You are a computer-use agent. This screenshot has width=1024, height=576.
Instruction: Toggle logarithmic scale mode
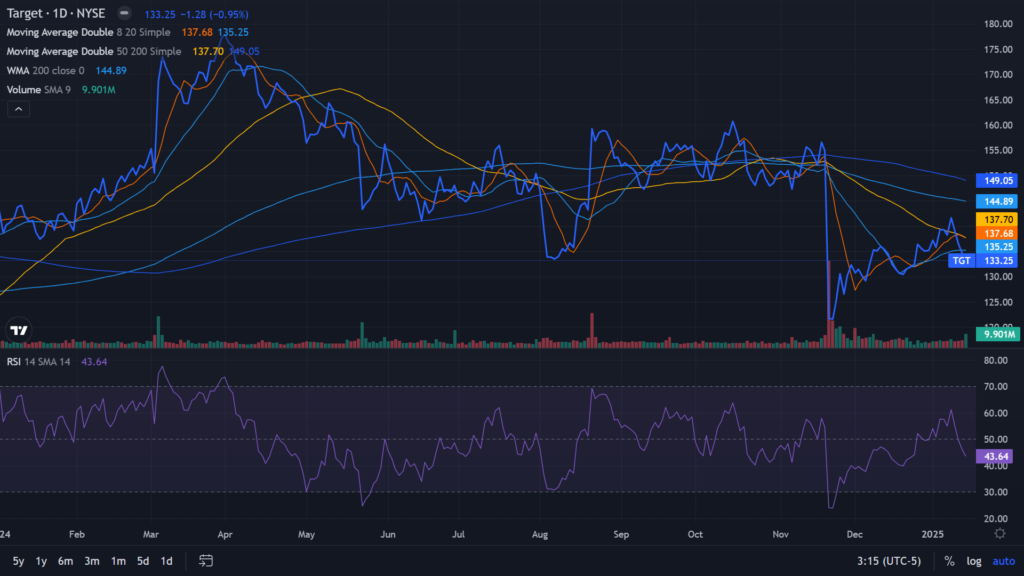(973, 561)
